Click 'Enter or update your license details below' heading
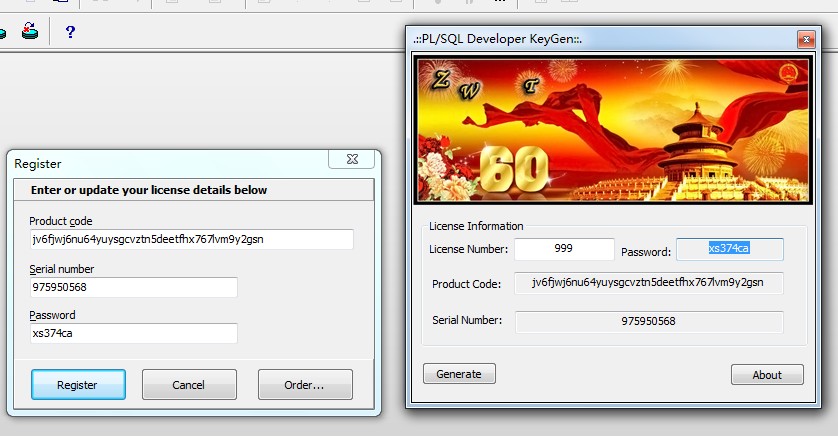 149,190
